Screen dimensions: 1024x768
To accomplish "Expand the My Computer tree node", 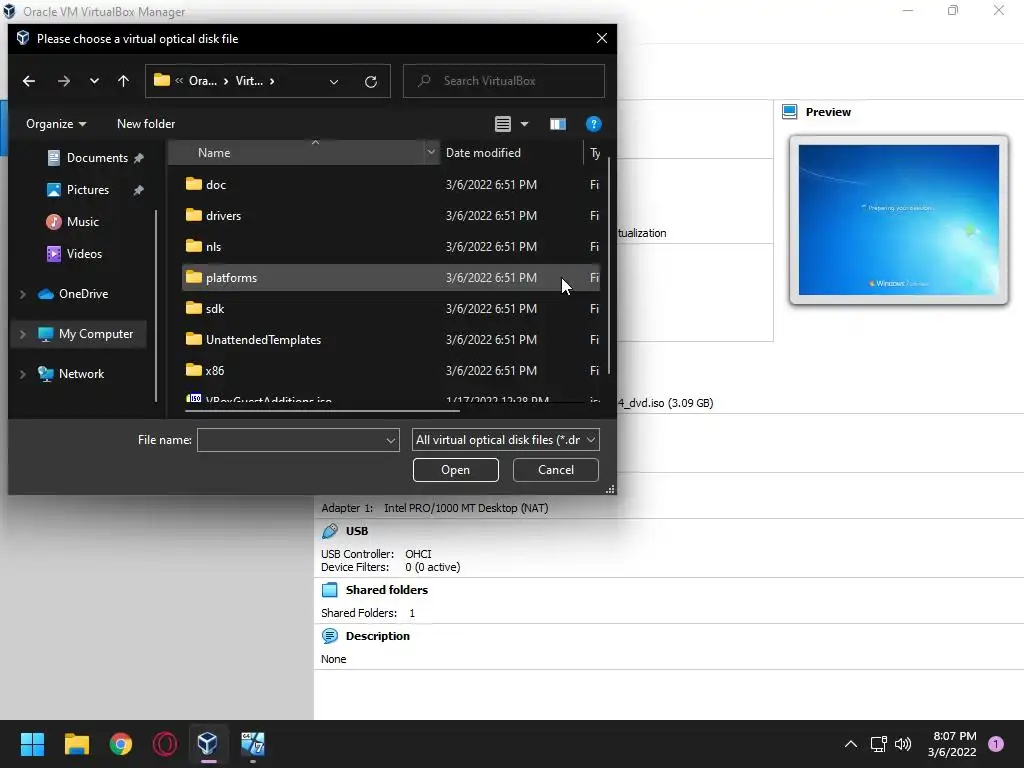I will tap(23, 334).
